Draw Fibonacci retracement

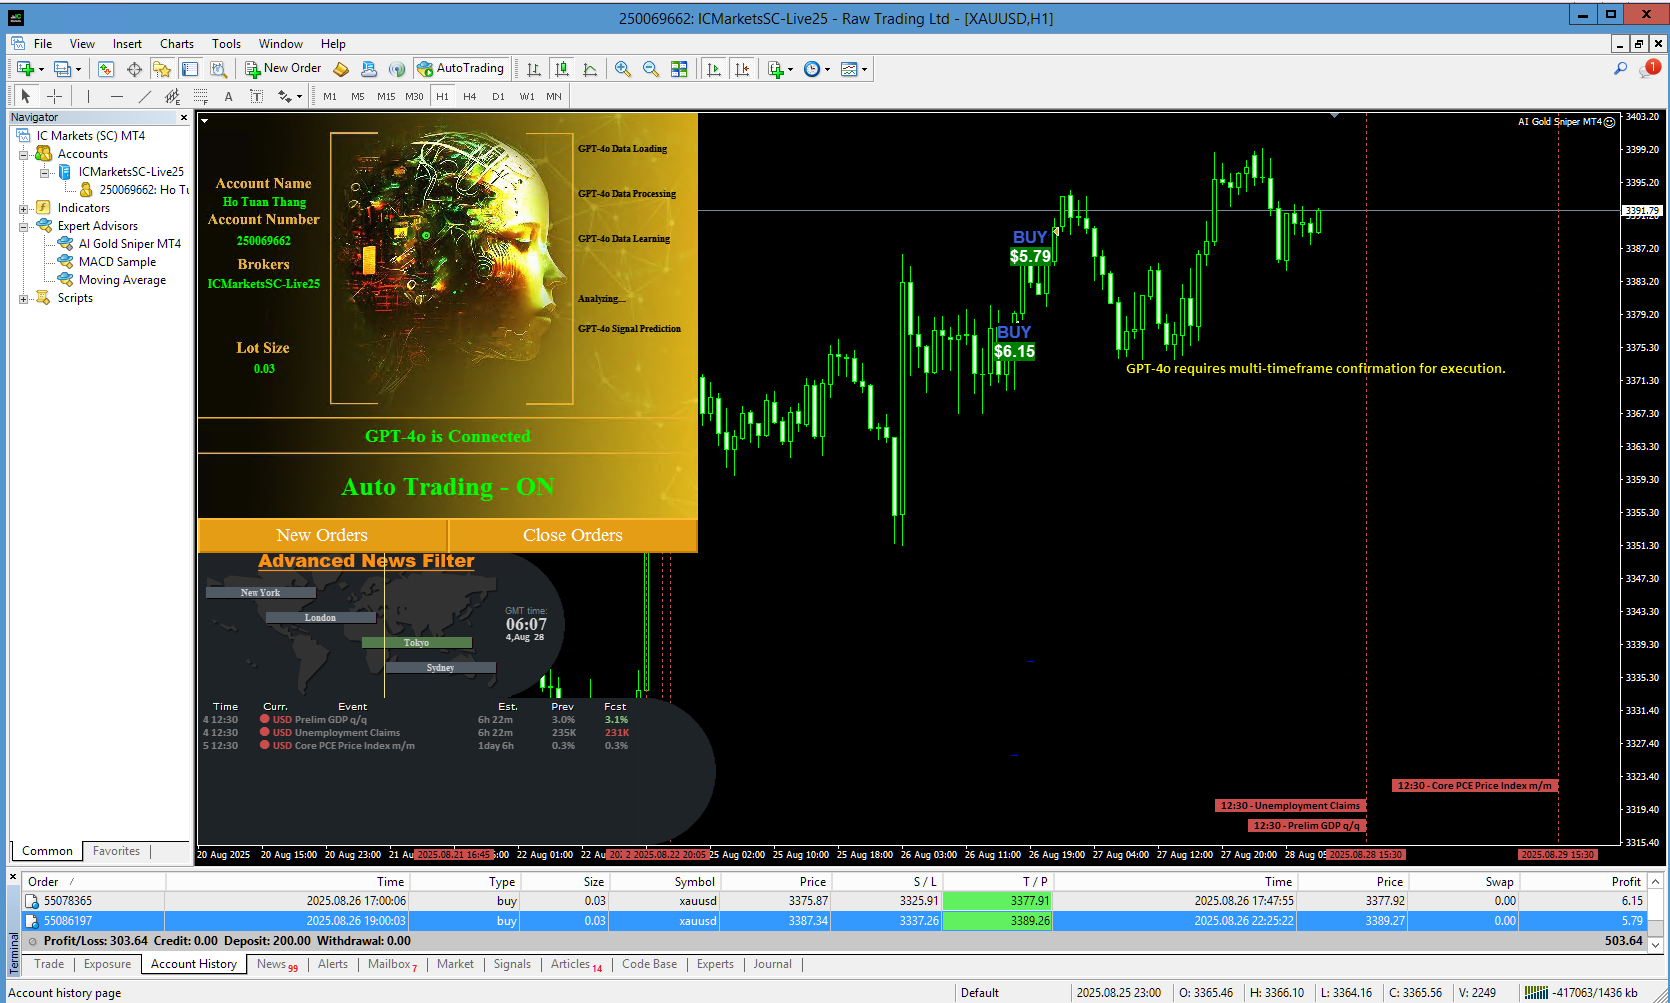200,96
